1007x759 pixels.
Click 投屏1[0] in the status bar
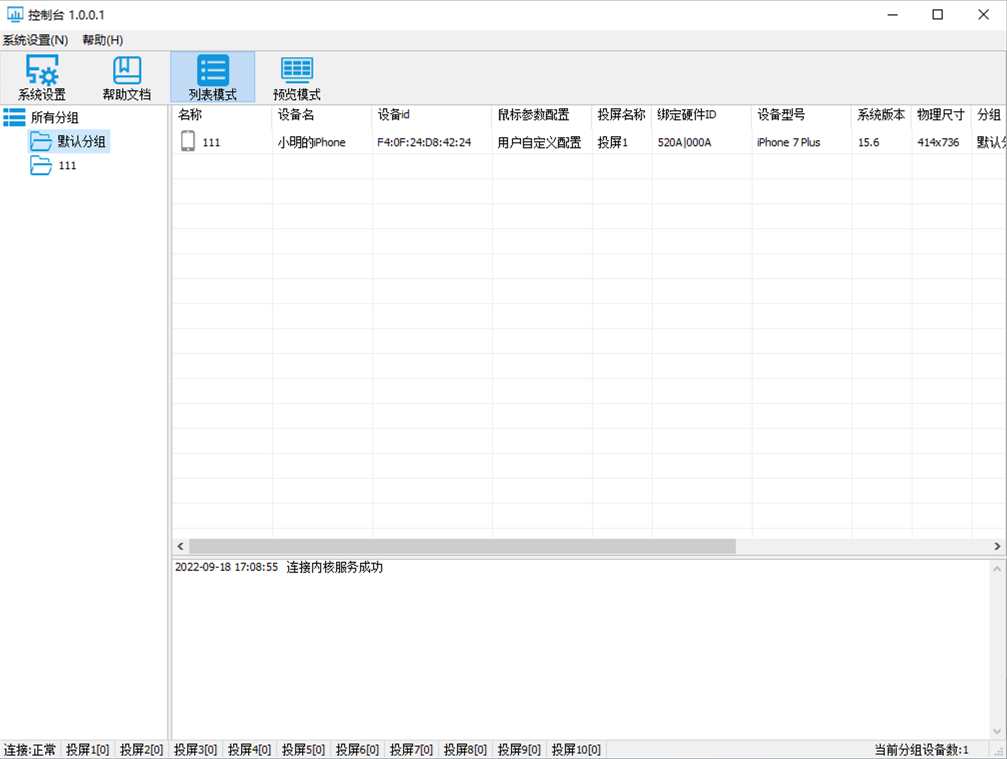point(88,750)
